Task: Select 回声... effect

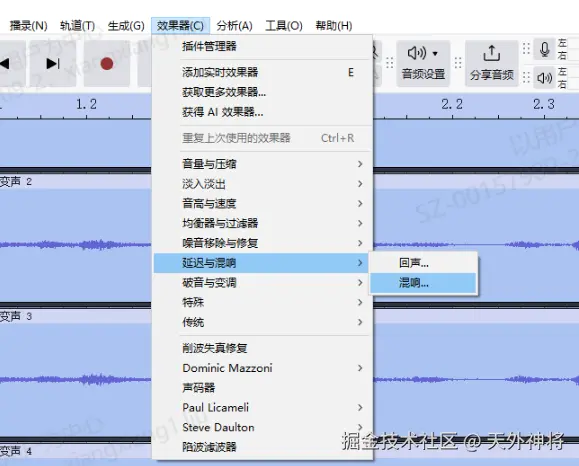Action: pos(423,263)
